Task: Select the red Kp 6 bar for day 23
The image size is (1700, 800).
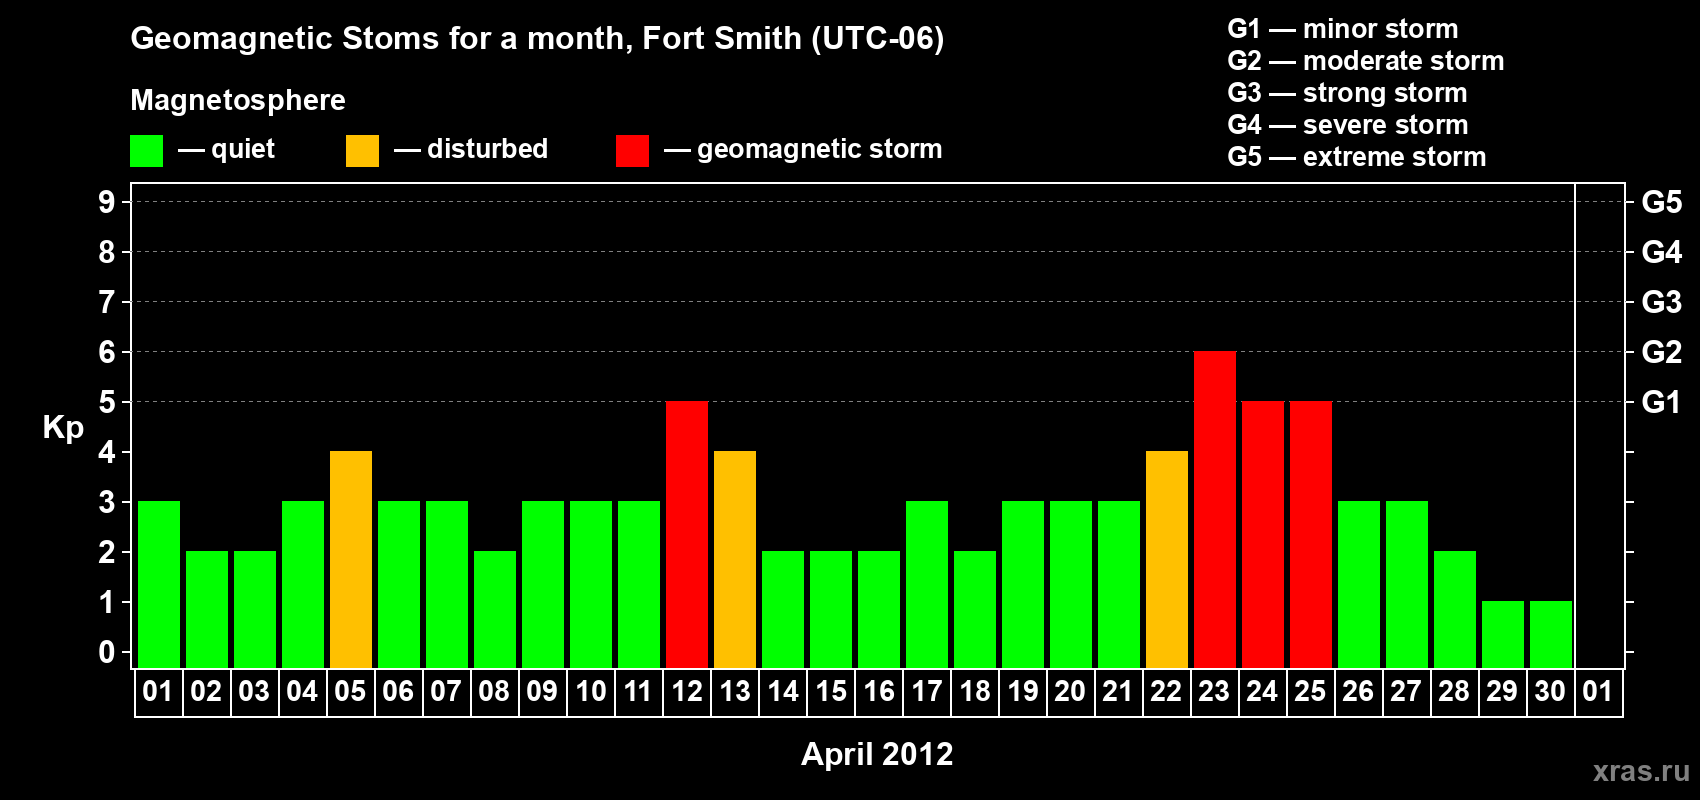Action: [x=1215, y=509]
